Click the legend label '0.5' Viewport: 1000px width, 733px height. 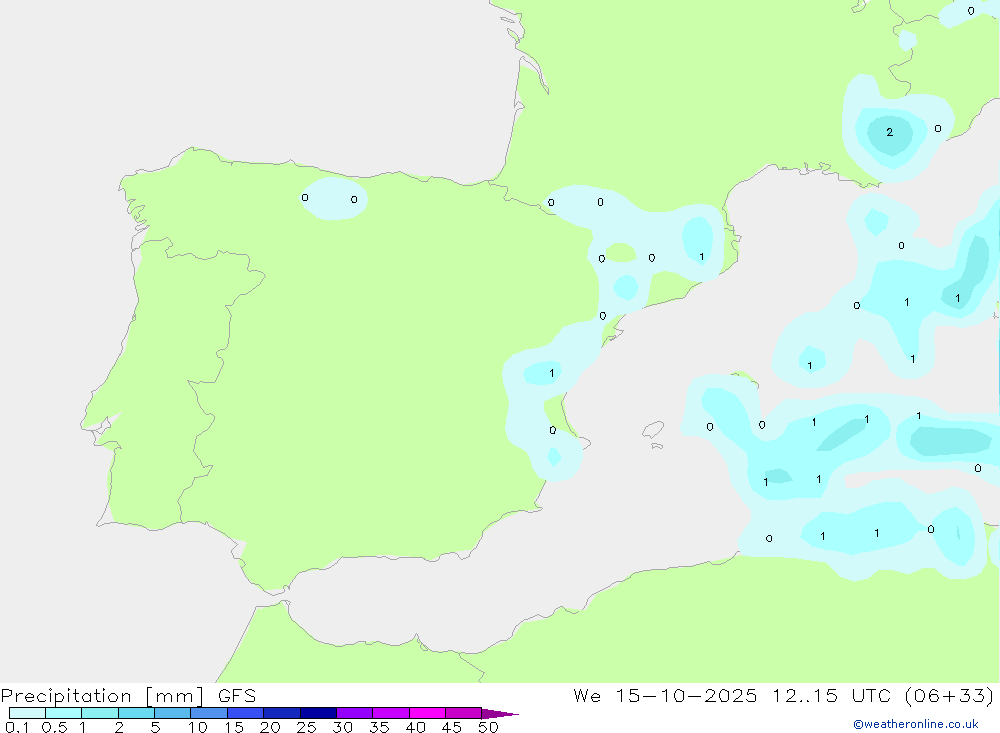tap(54, 727)
